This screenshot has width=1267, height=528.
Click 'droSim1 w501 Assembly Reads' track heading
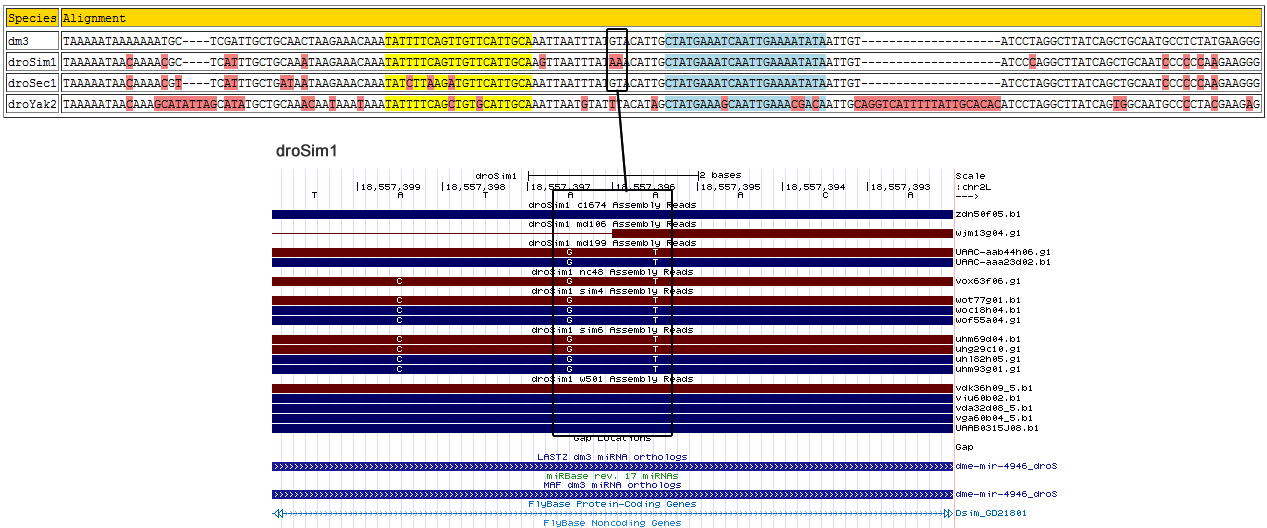[x=612, y=379]
